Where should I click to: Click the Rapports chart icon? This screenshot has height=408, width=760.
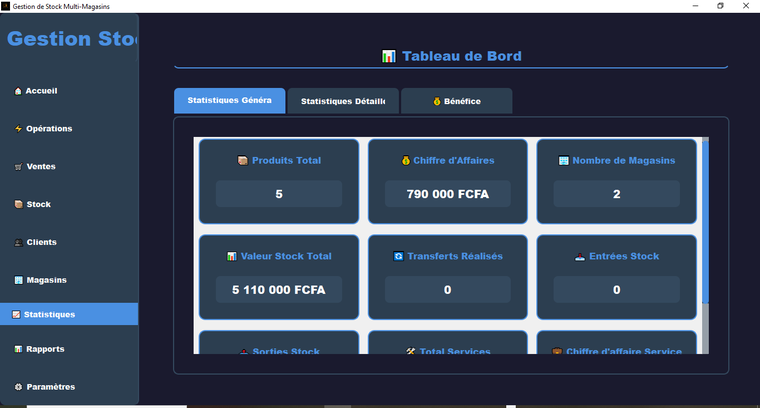pos(18,349)
